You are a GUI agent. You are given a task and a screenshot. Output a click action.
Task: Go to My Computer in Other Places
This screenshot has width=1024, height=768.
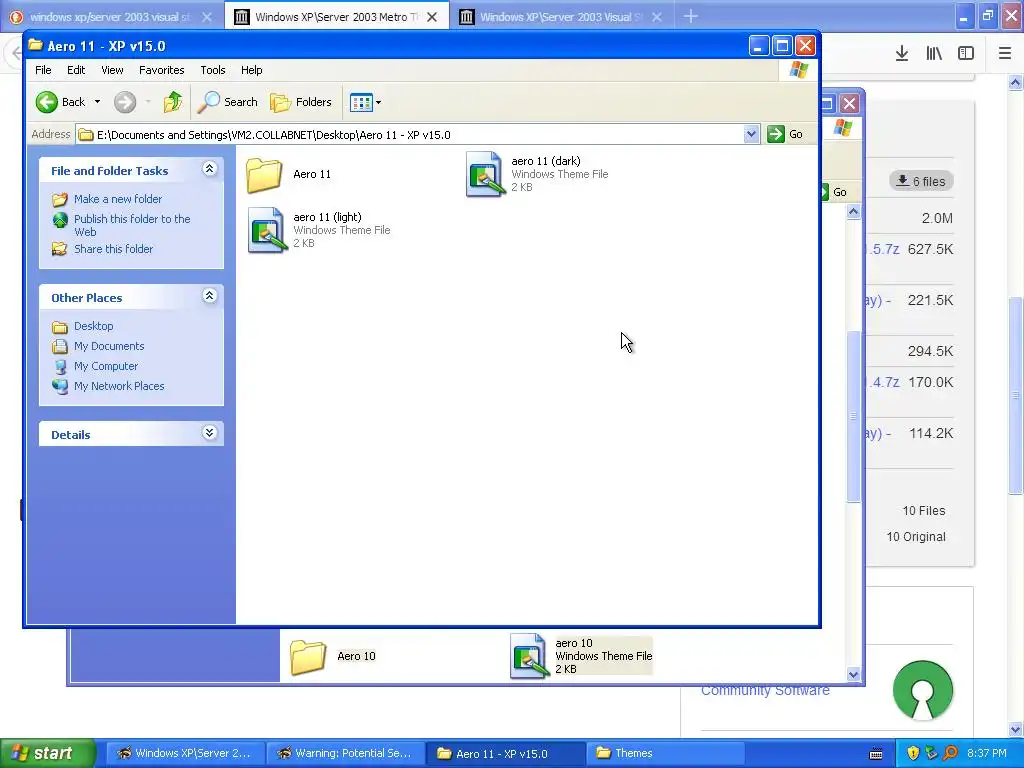[x=106, y=366]
